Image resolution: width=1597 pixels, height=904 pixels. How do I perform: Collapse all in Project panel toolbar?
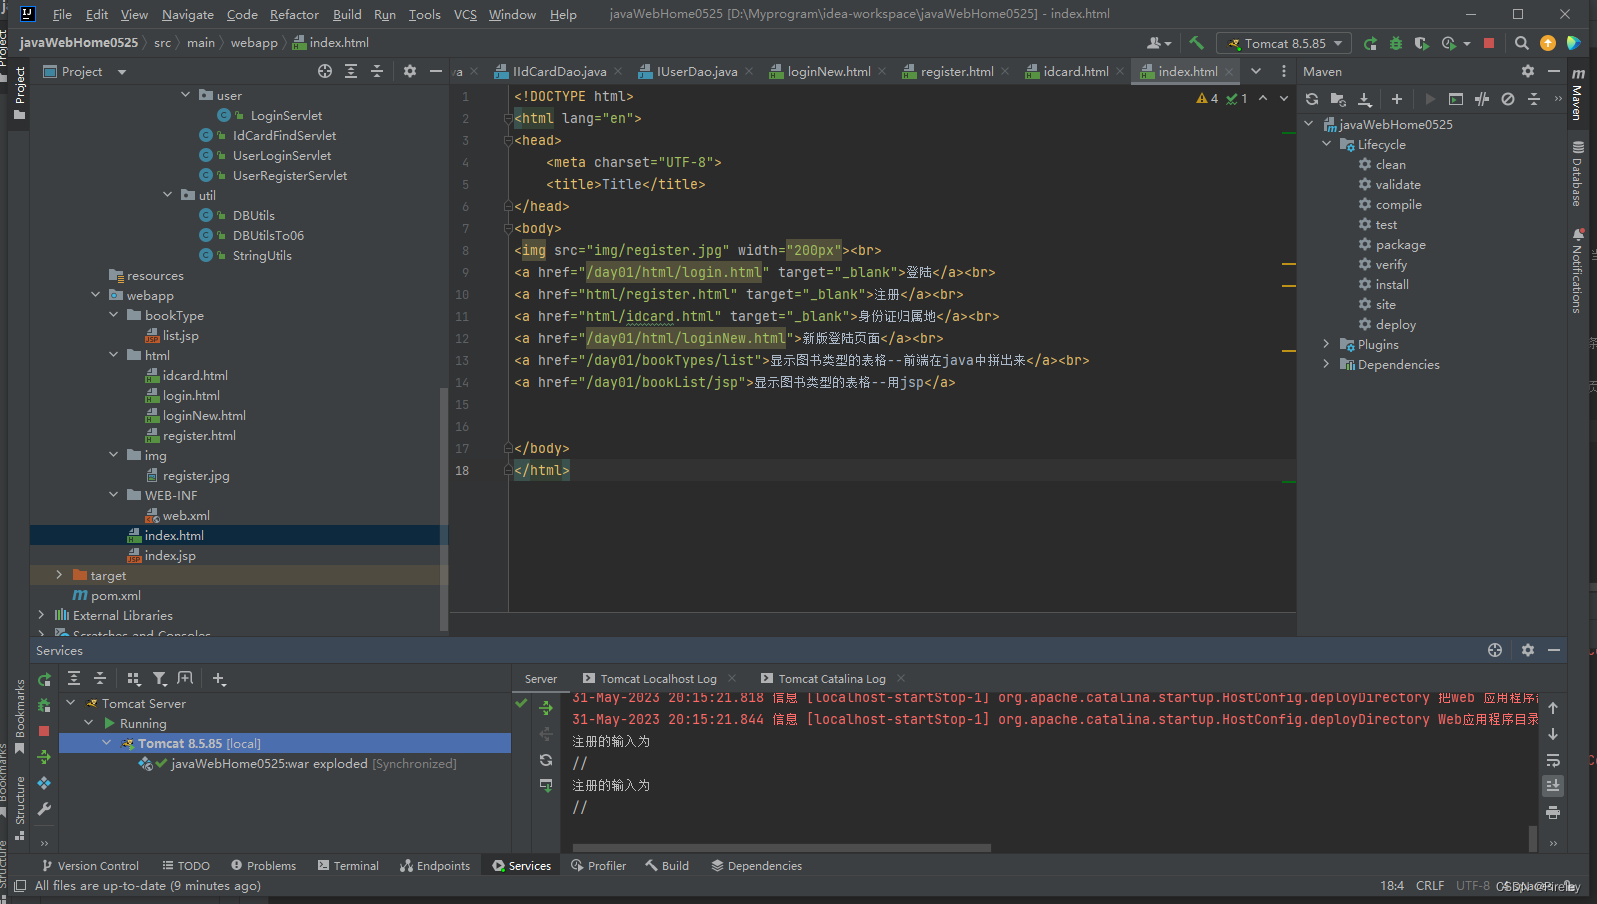click(x=377, y=71)
